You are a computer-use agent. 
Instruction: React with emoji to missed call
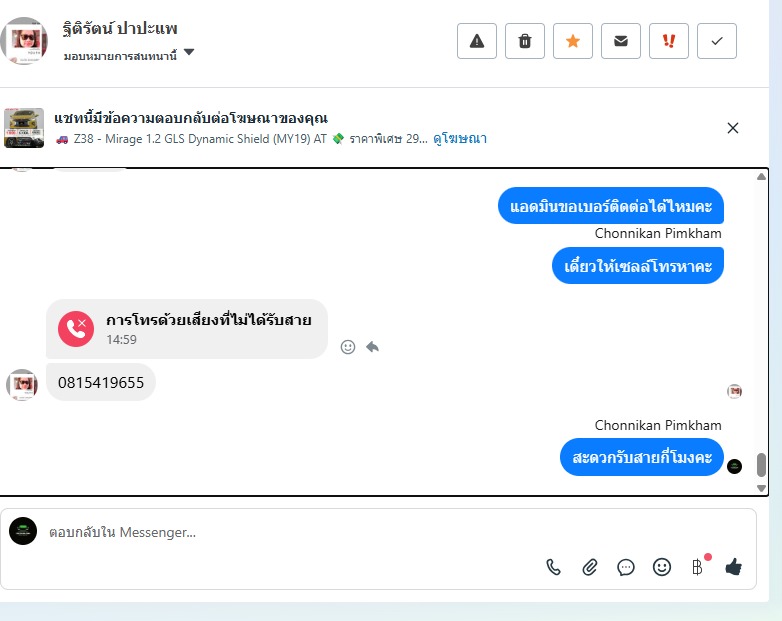(x=348, y=347)
